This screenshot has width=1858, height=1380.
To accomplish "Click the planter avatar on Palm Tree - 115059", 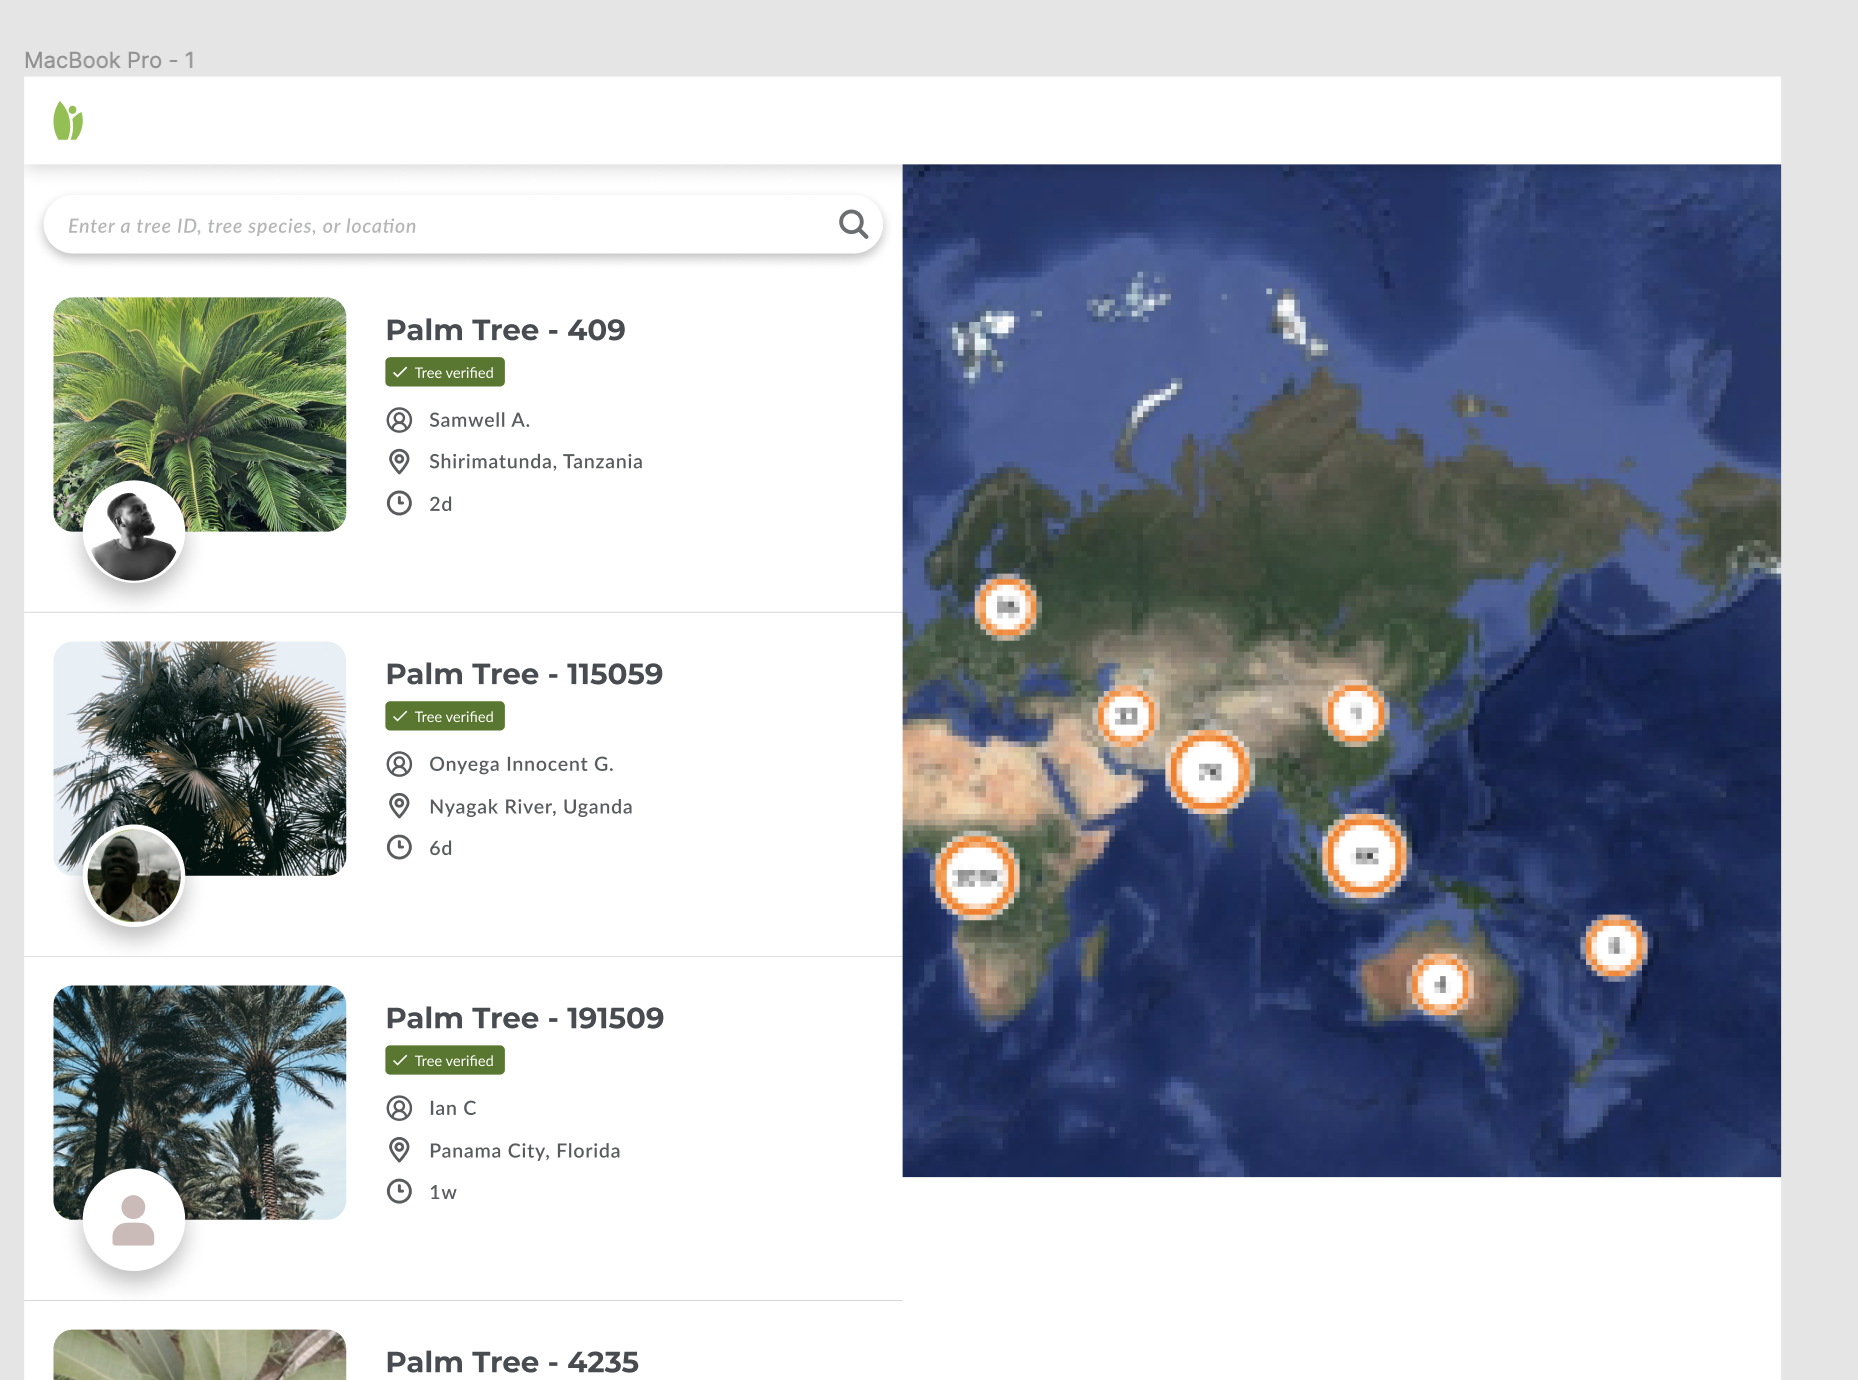I will pyautogui.click(x=134, y=875).
